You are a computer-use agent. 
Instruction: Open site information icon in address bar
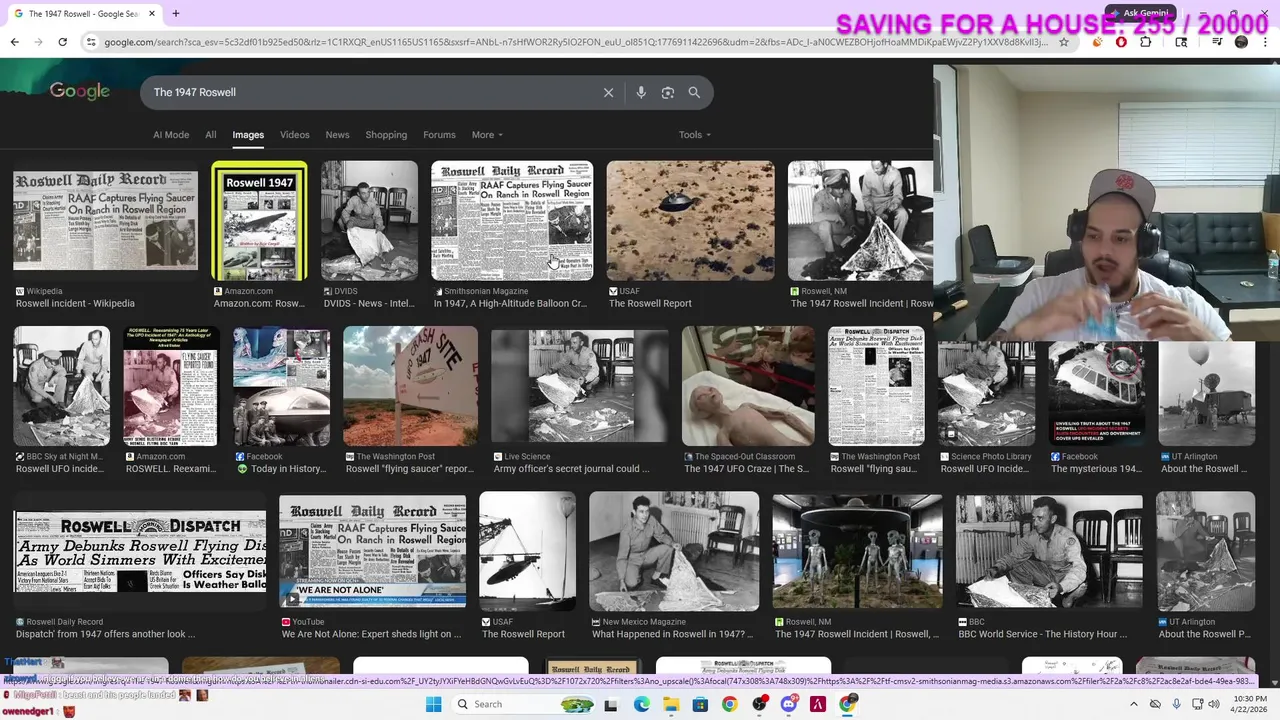(91, 42)
